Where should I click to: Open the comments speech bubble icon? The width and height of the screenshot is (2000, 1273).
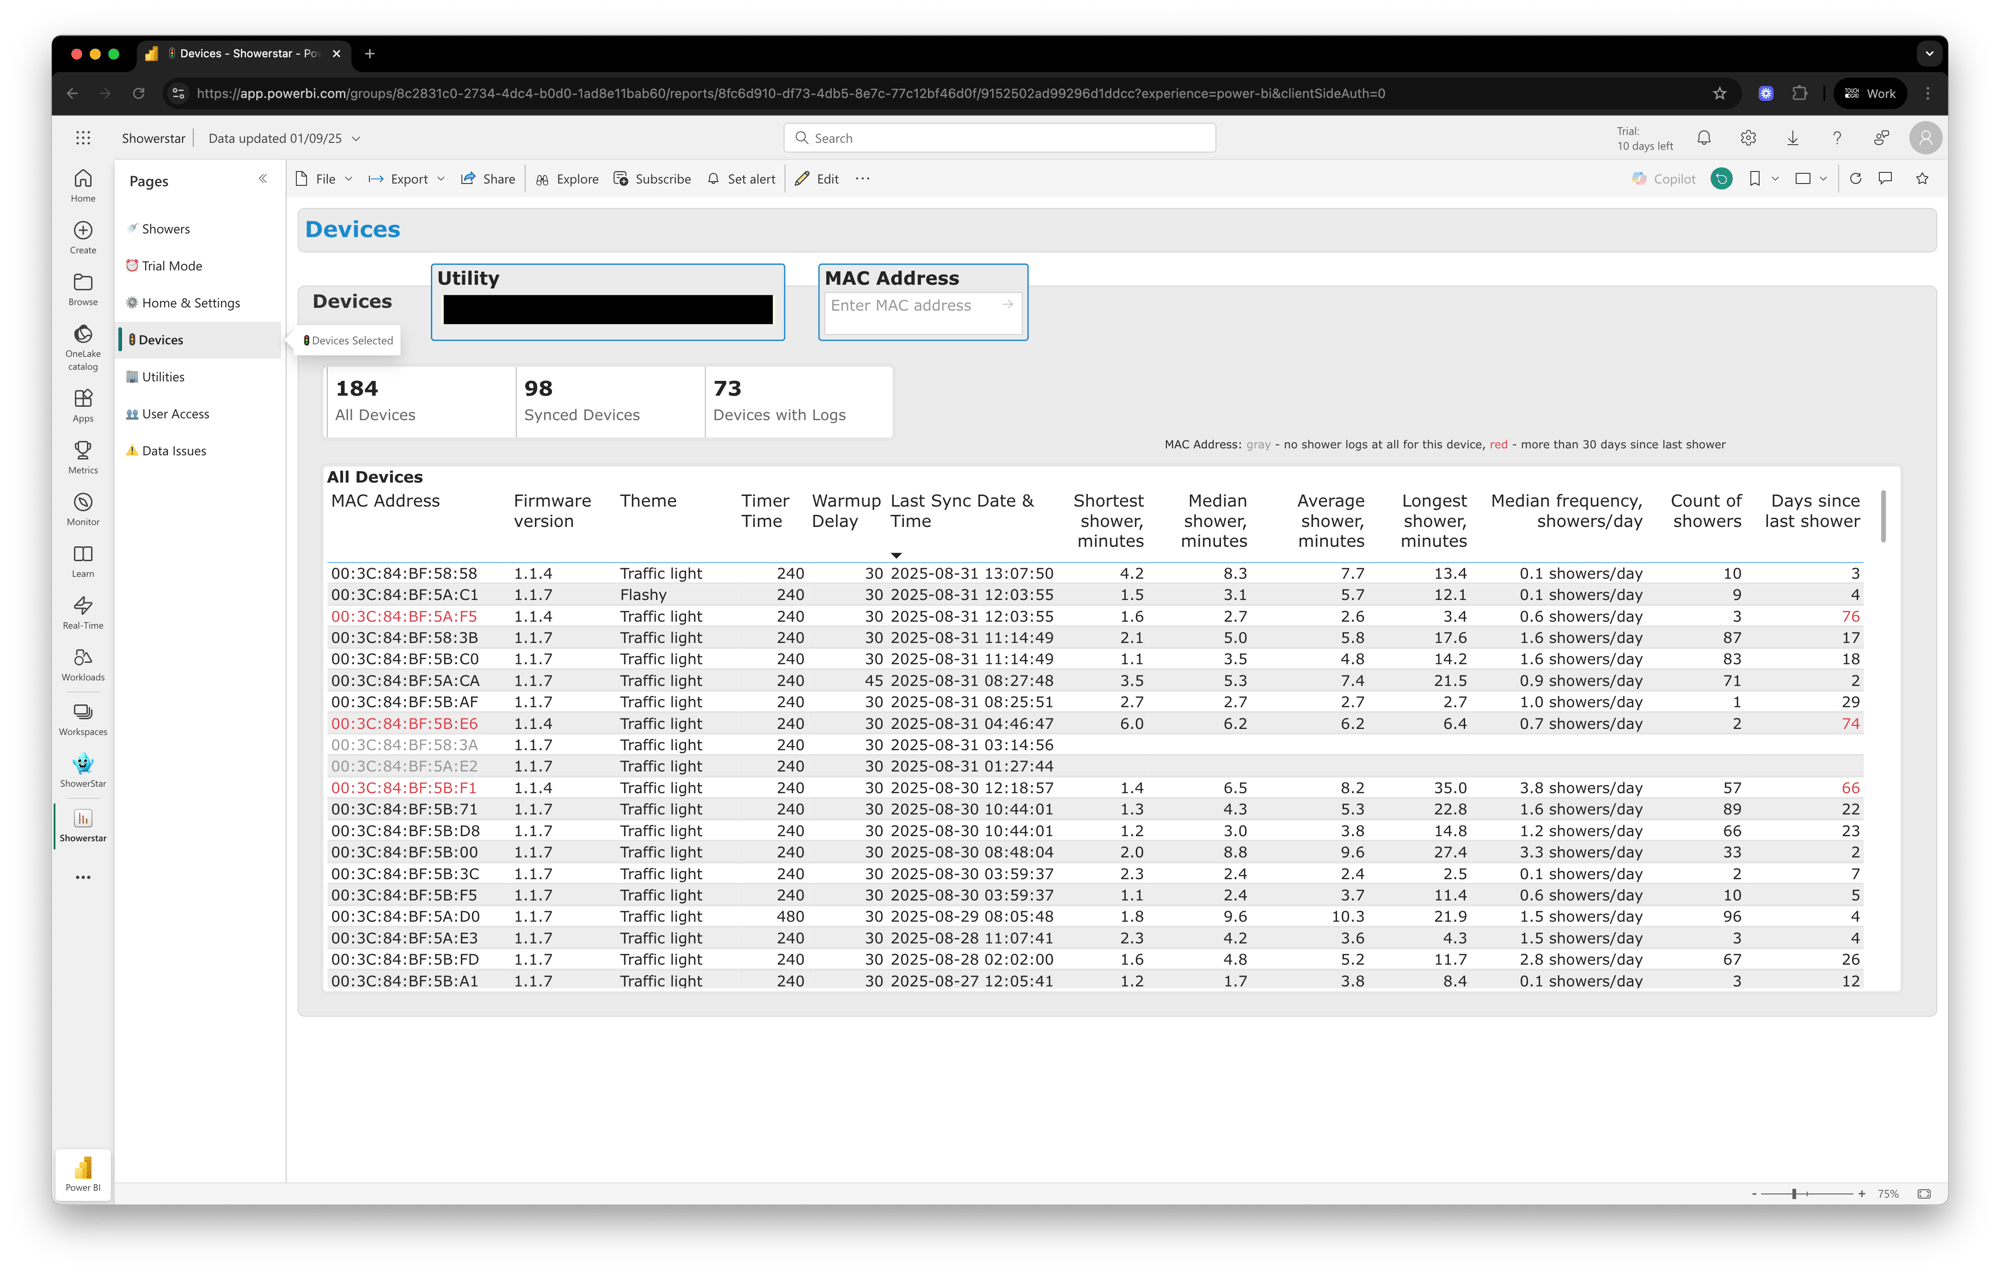(1886, 179)
